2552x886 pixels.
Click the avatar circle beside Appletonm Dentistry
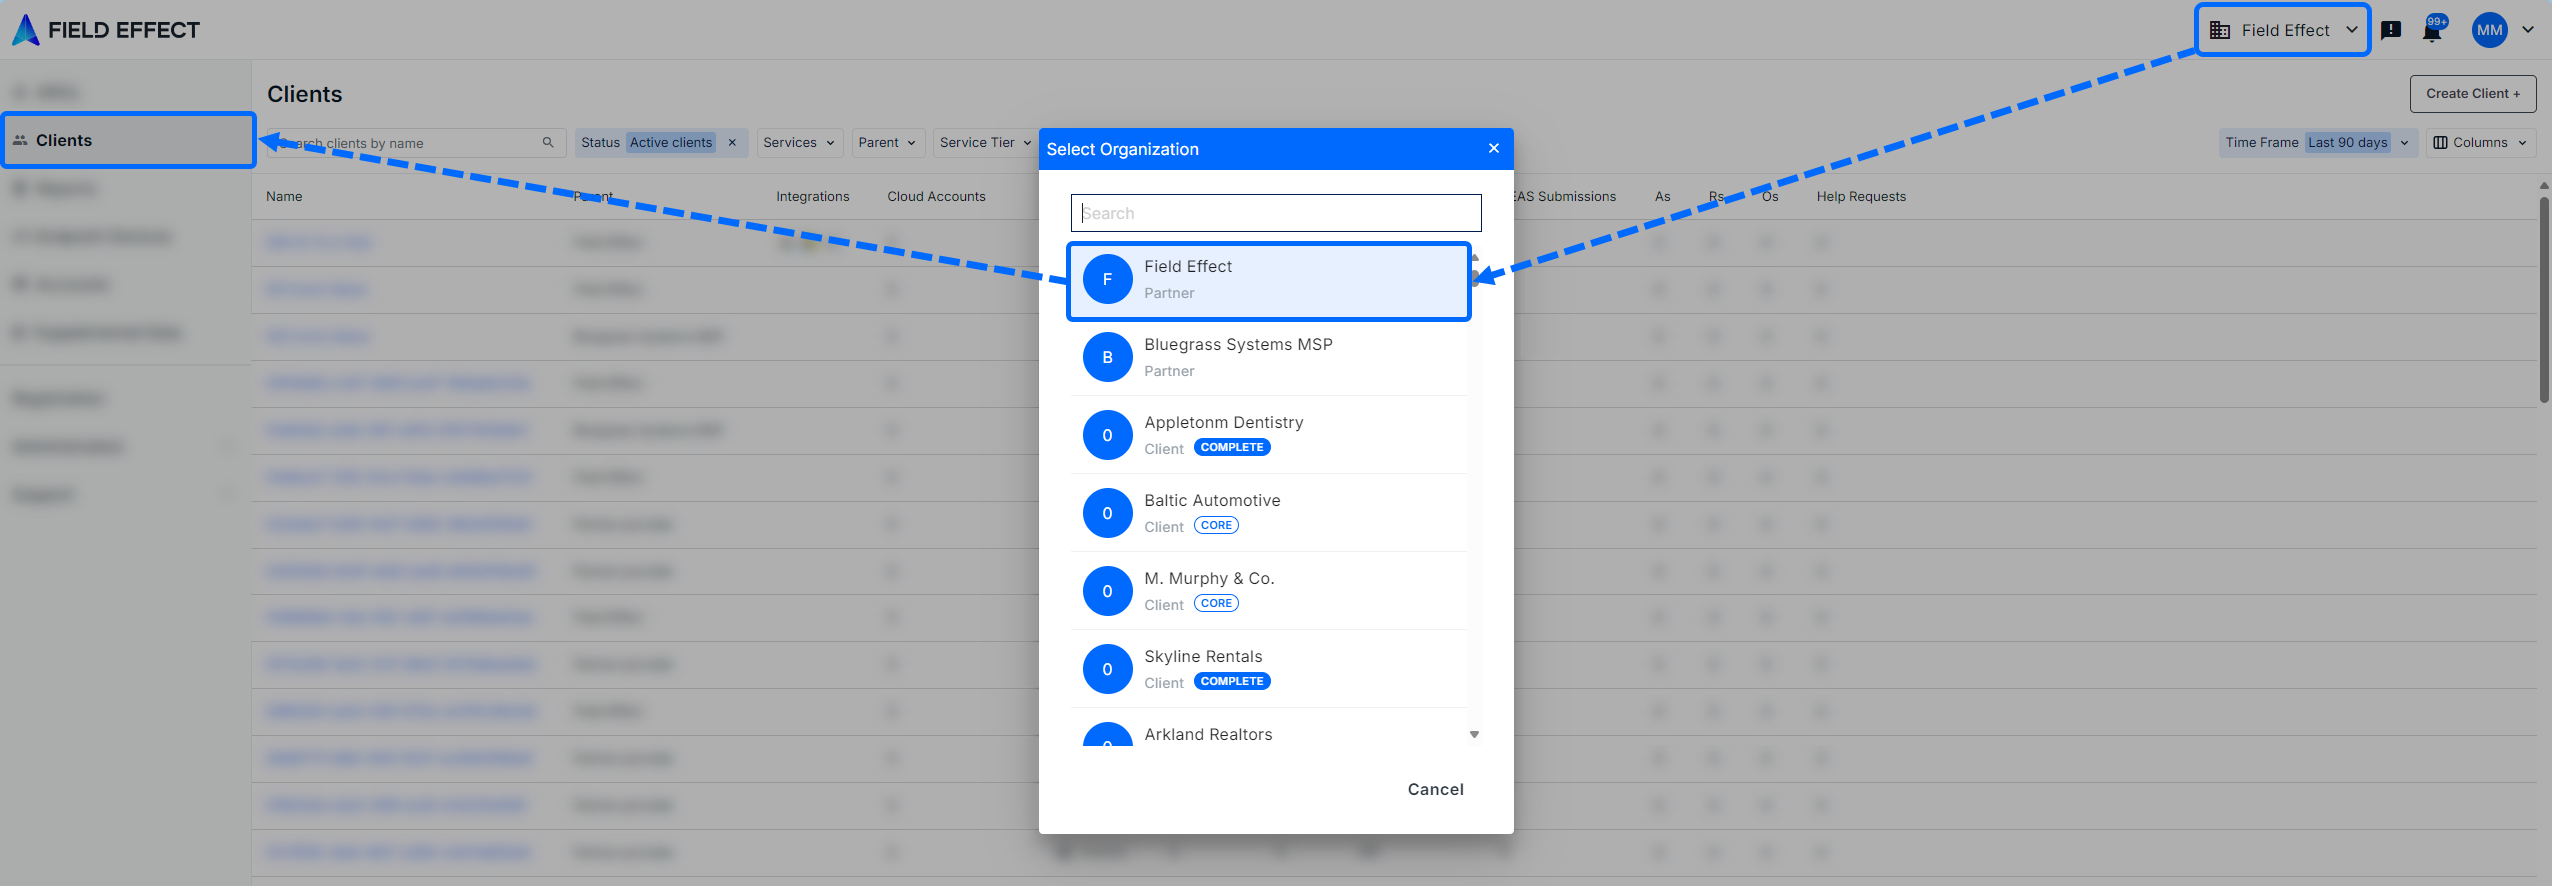tap(1107, 435)
